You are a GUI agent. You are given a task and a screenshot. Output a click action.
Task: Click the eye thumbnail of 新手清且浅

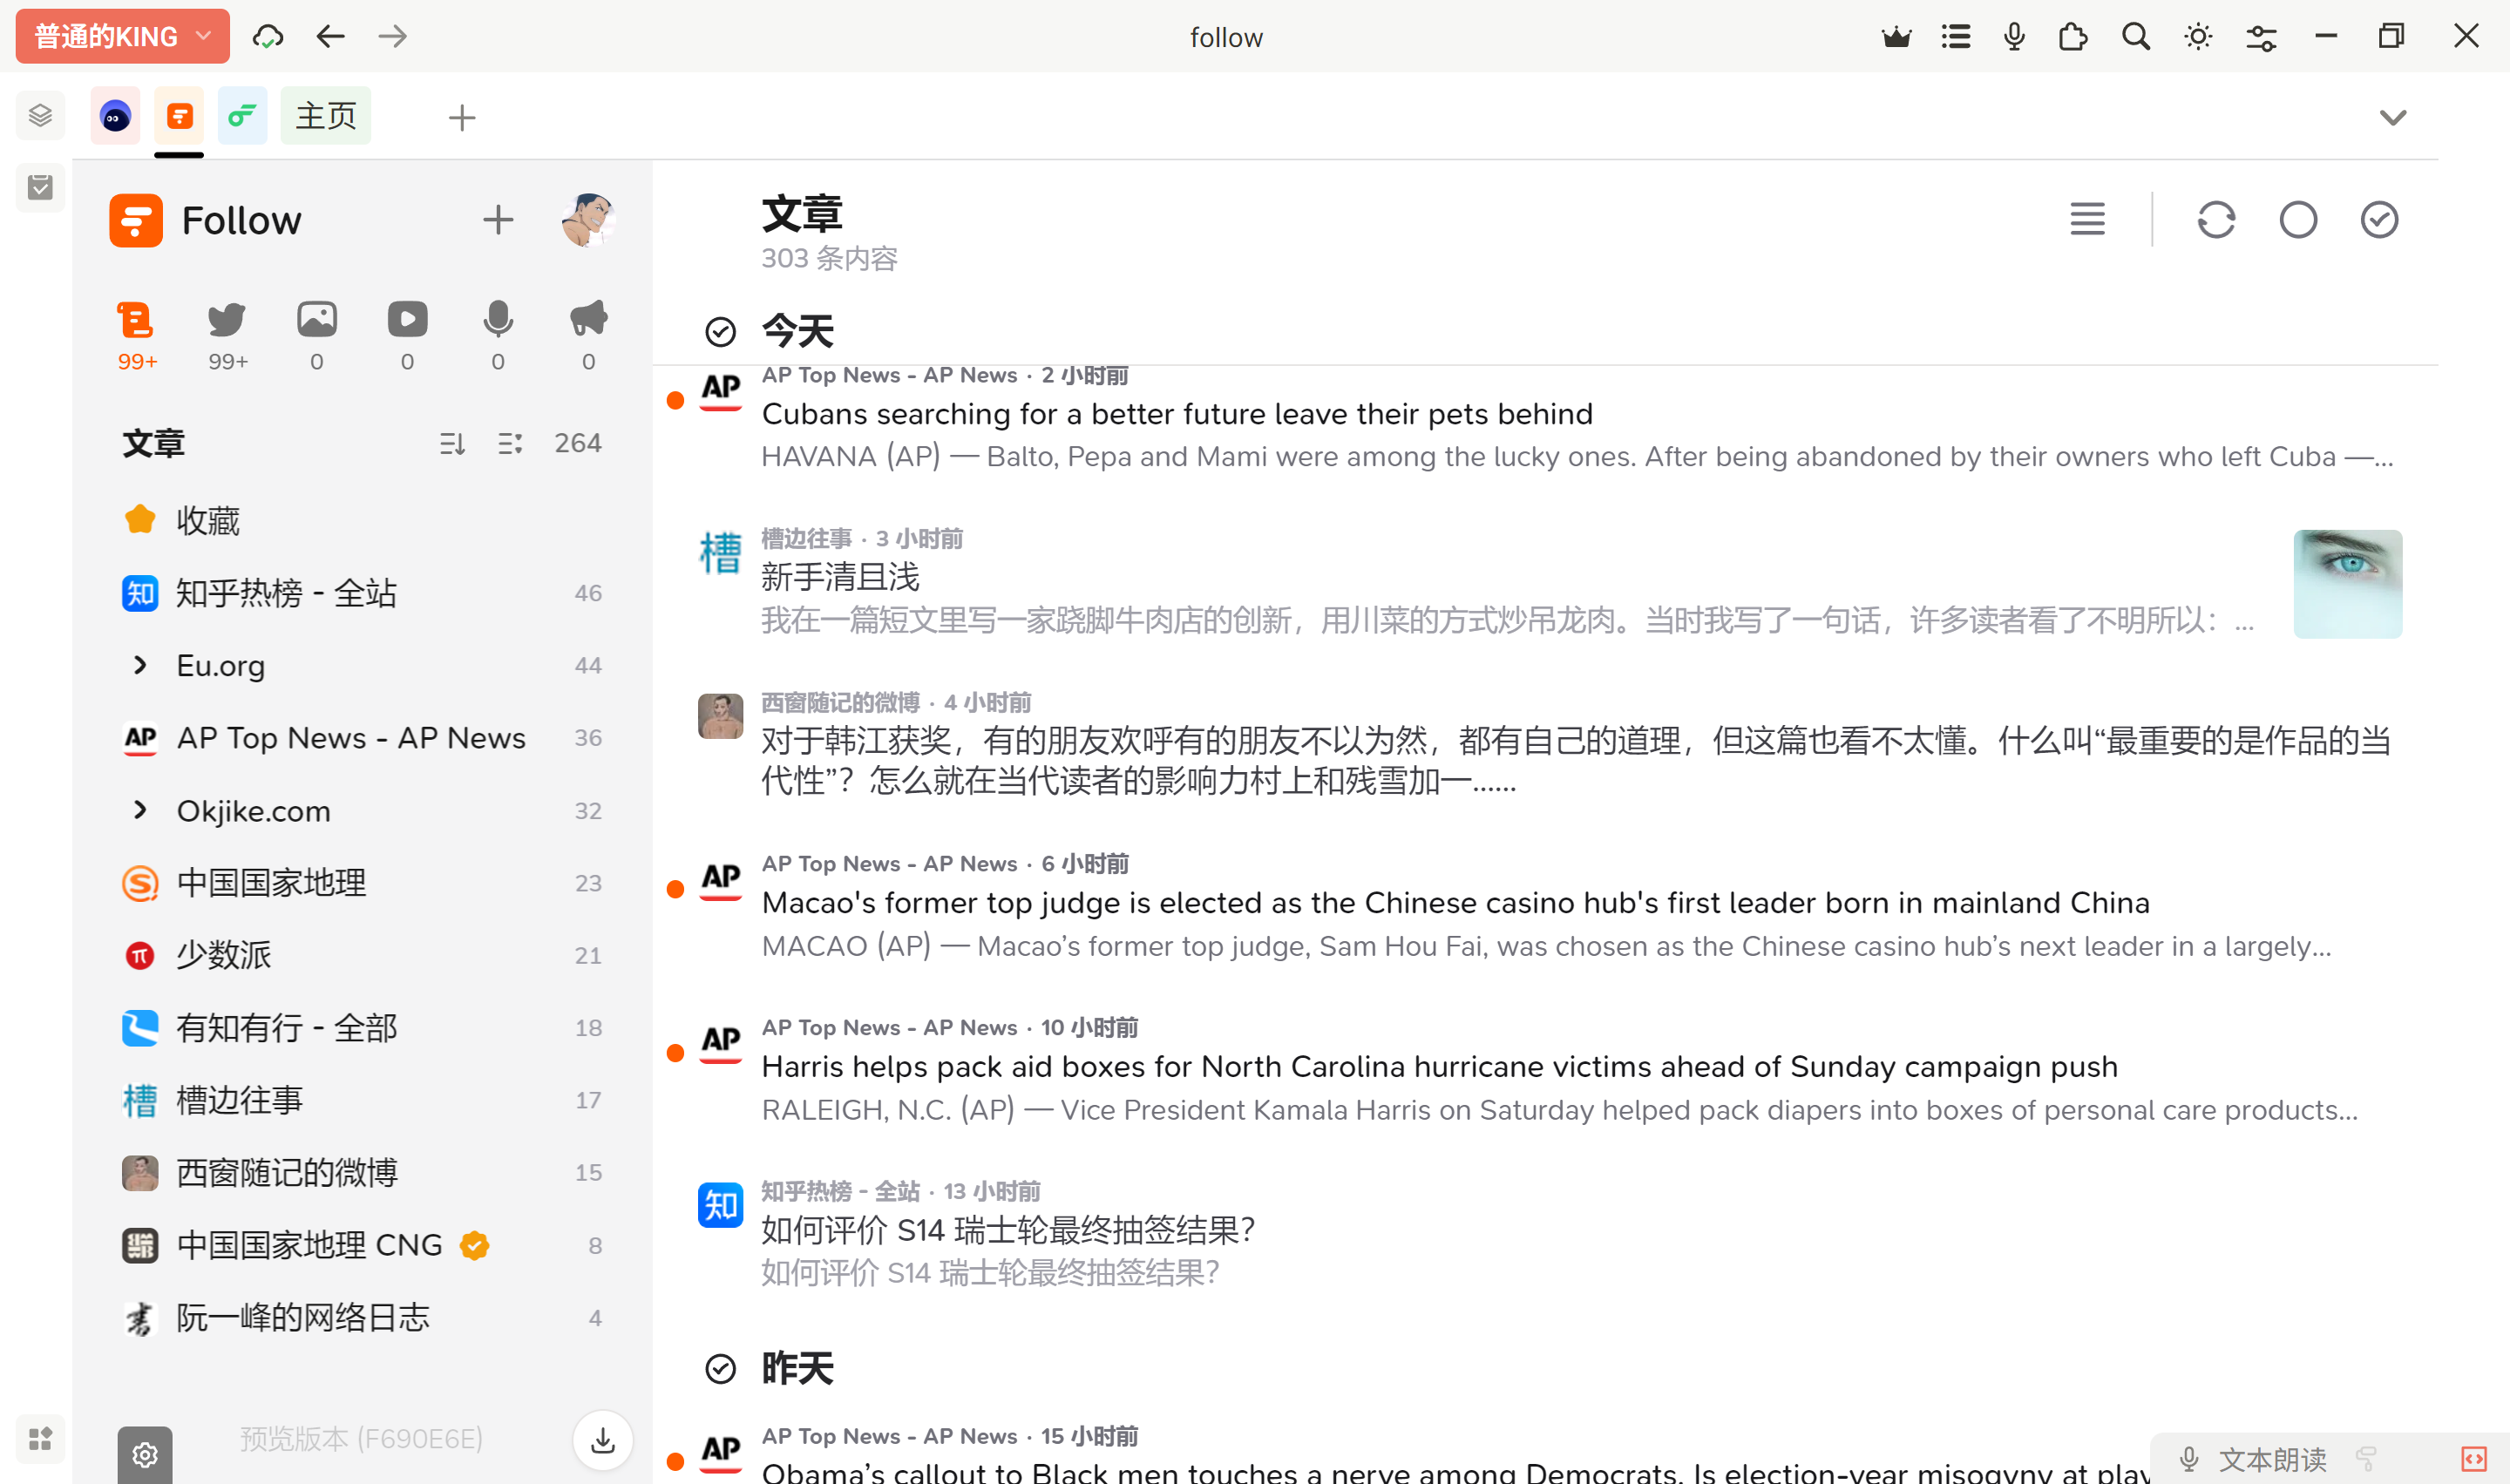[x=2347, y=584]
